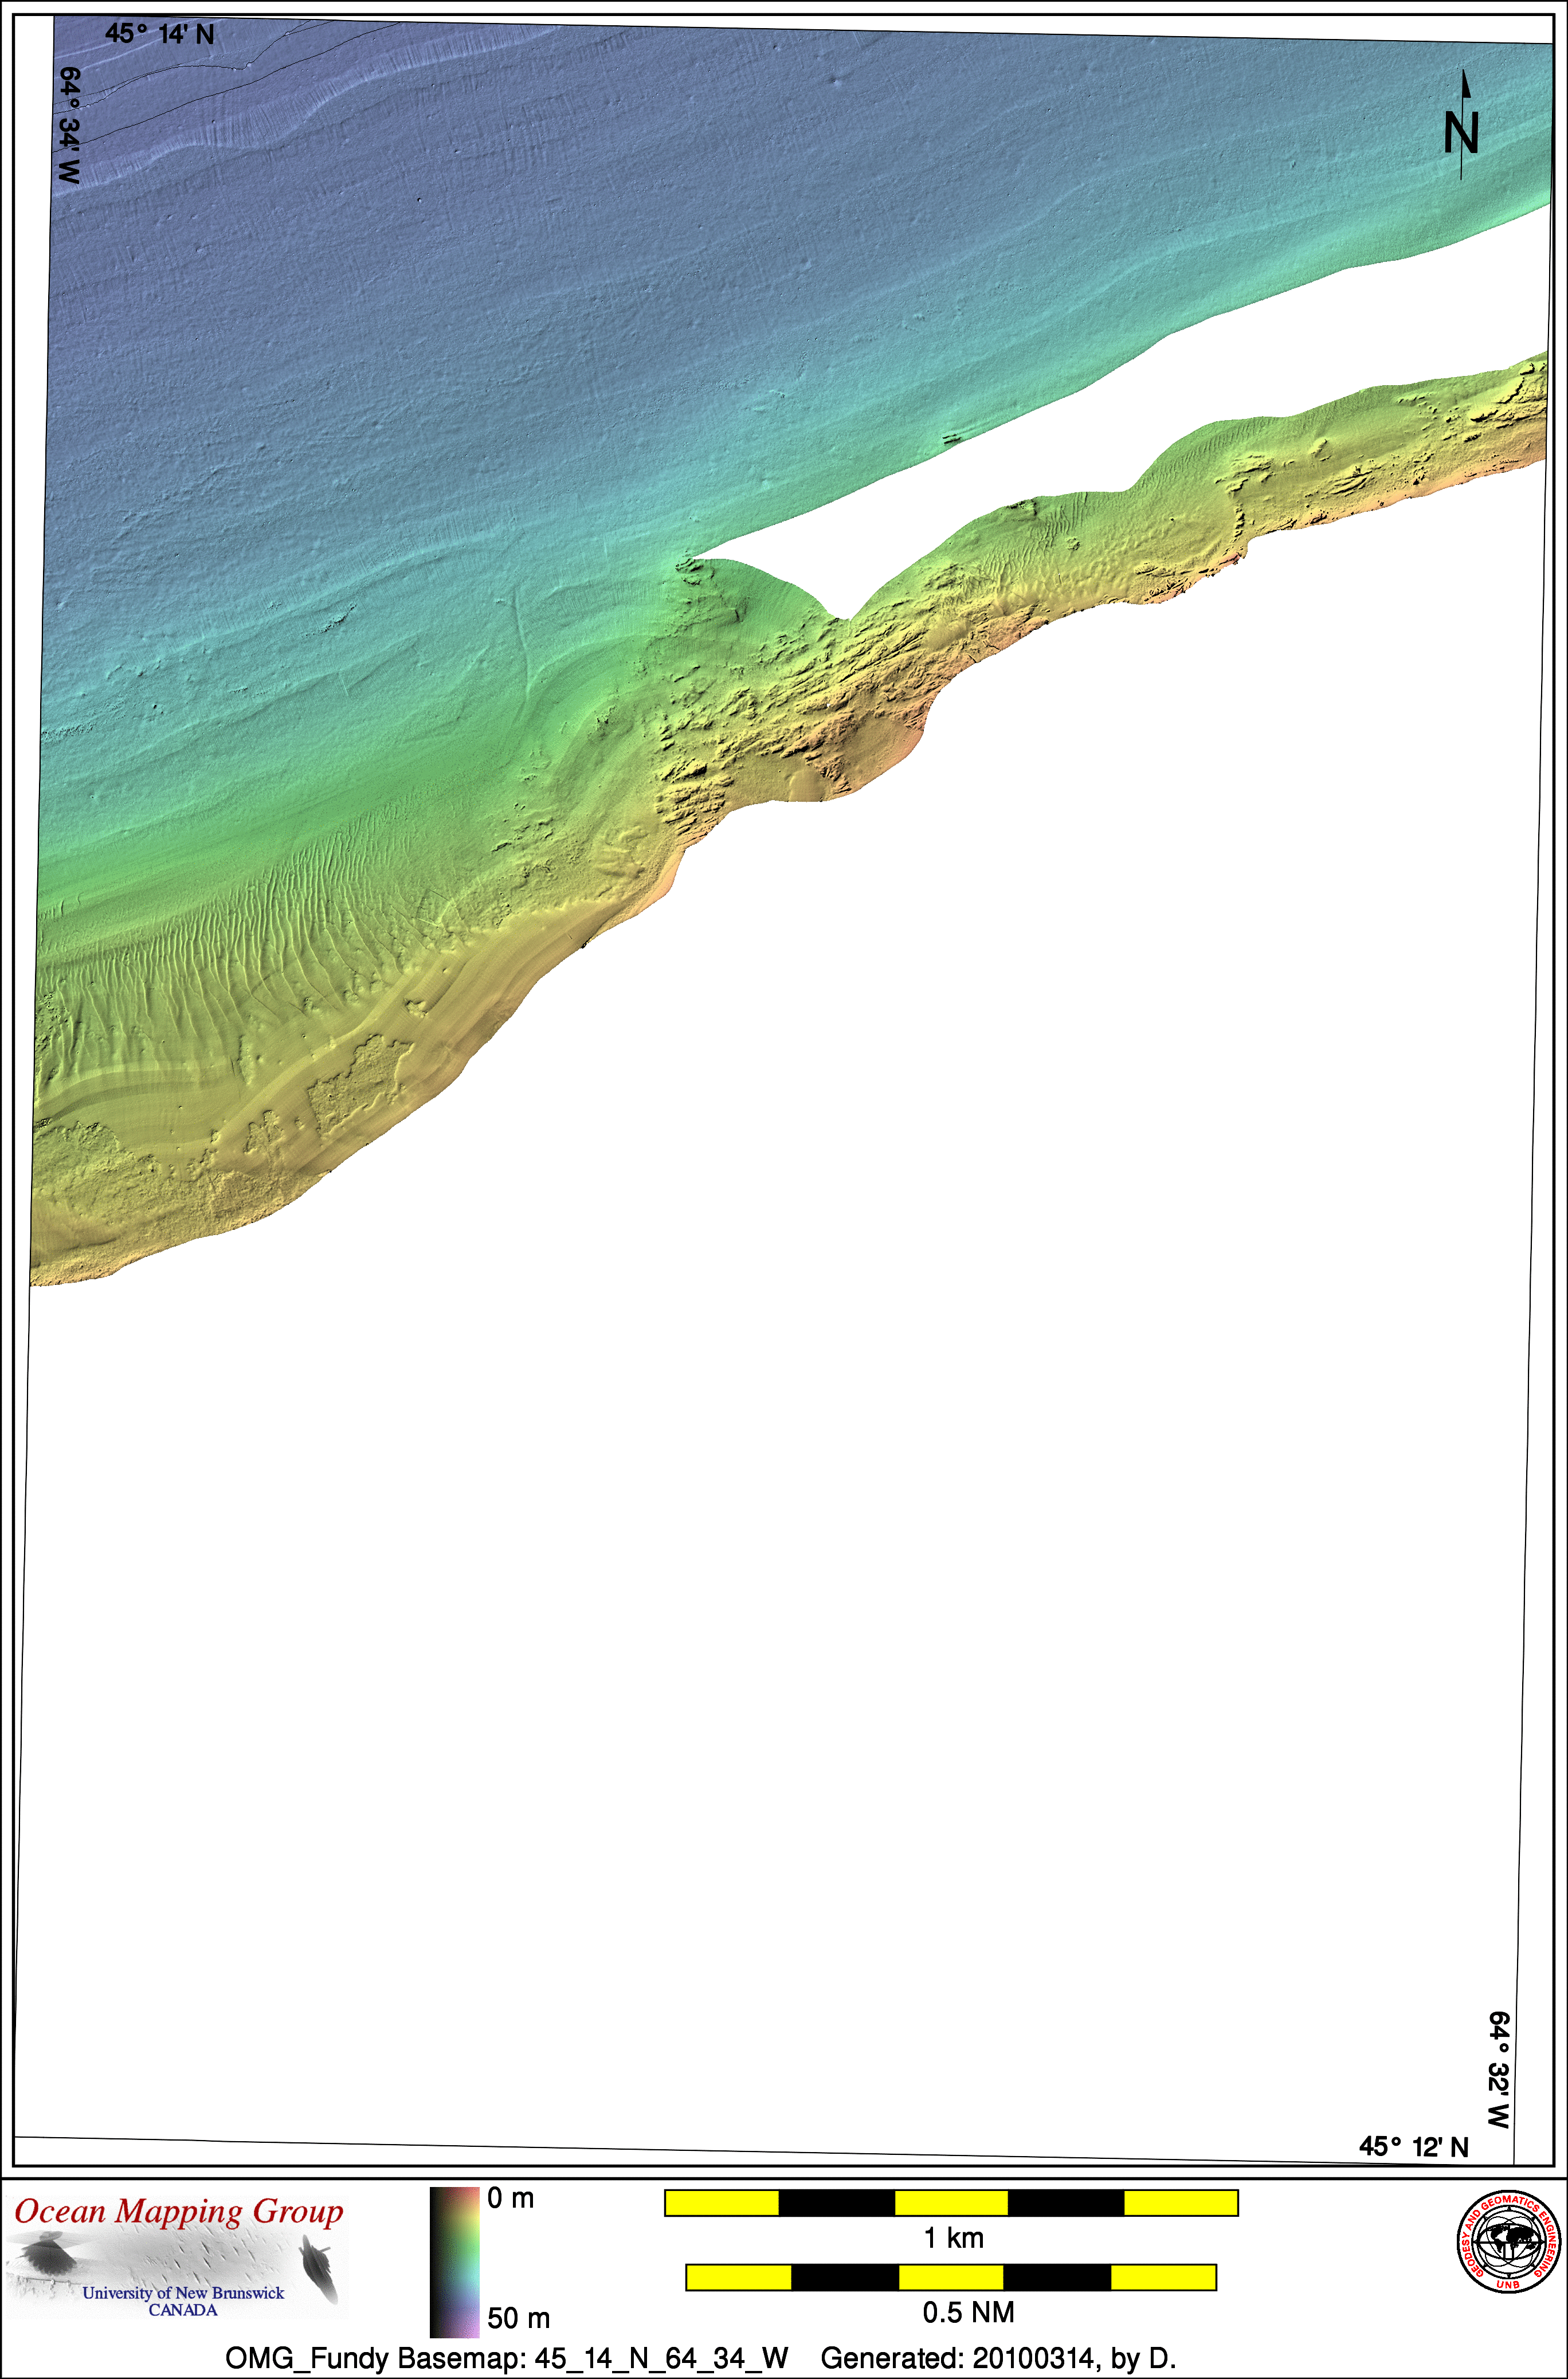
Task: Click the 0 m depth legend label
Action: (x=510, y=2199)
